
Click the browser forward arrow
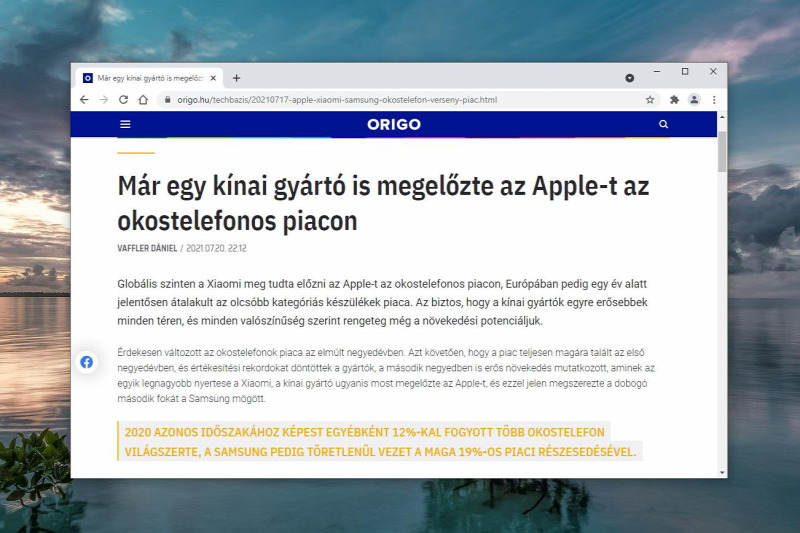(104, 100)
